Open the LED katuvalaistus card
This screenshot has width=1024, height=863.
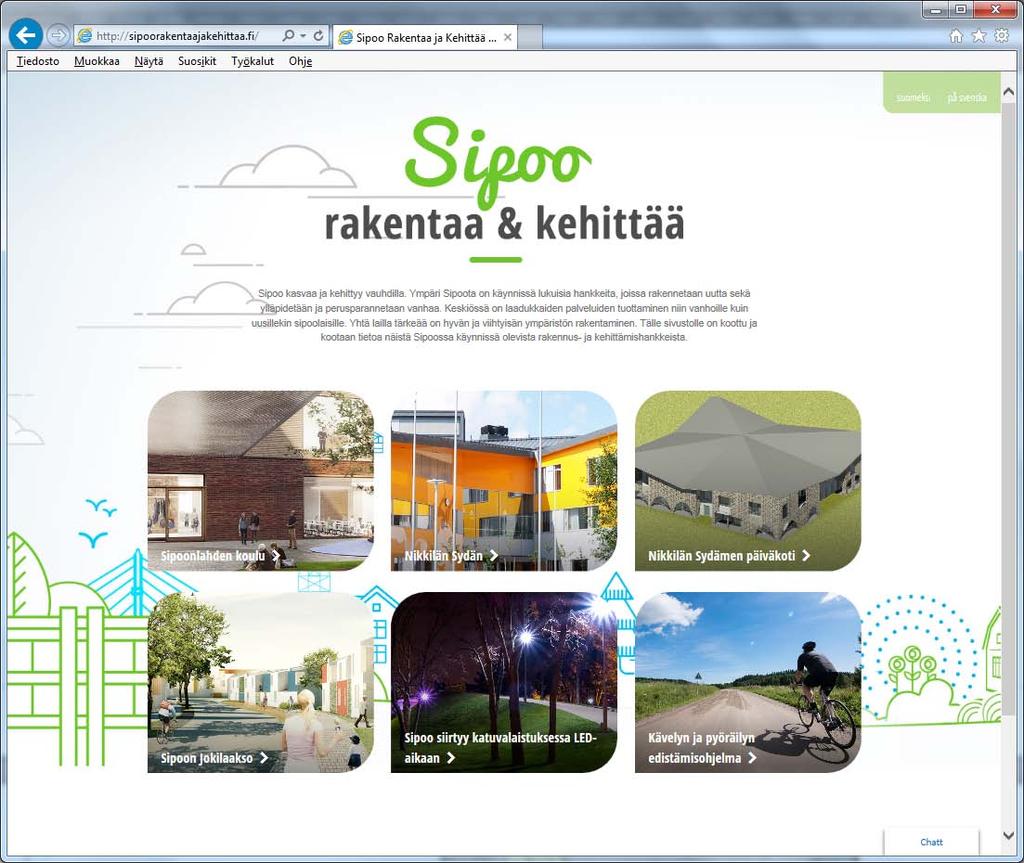504,683
